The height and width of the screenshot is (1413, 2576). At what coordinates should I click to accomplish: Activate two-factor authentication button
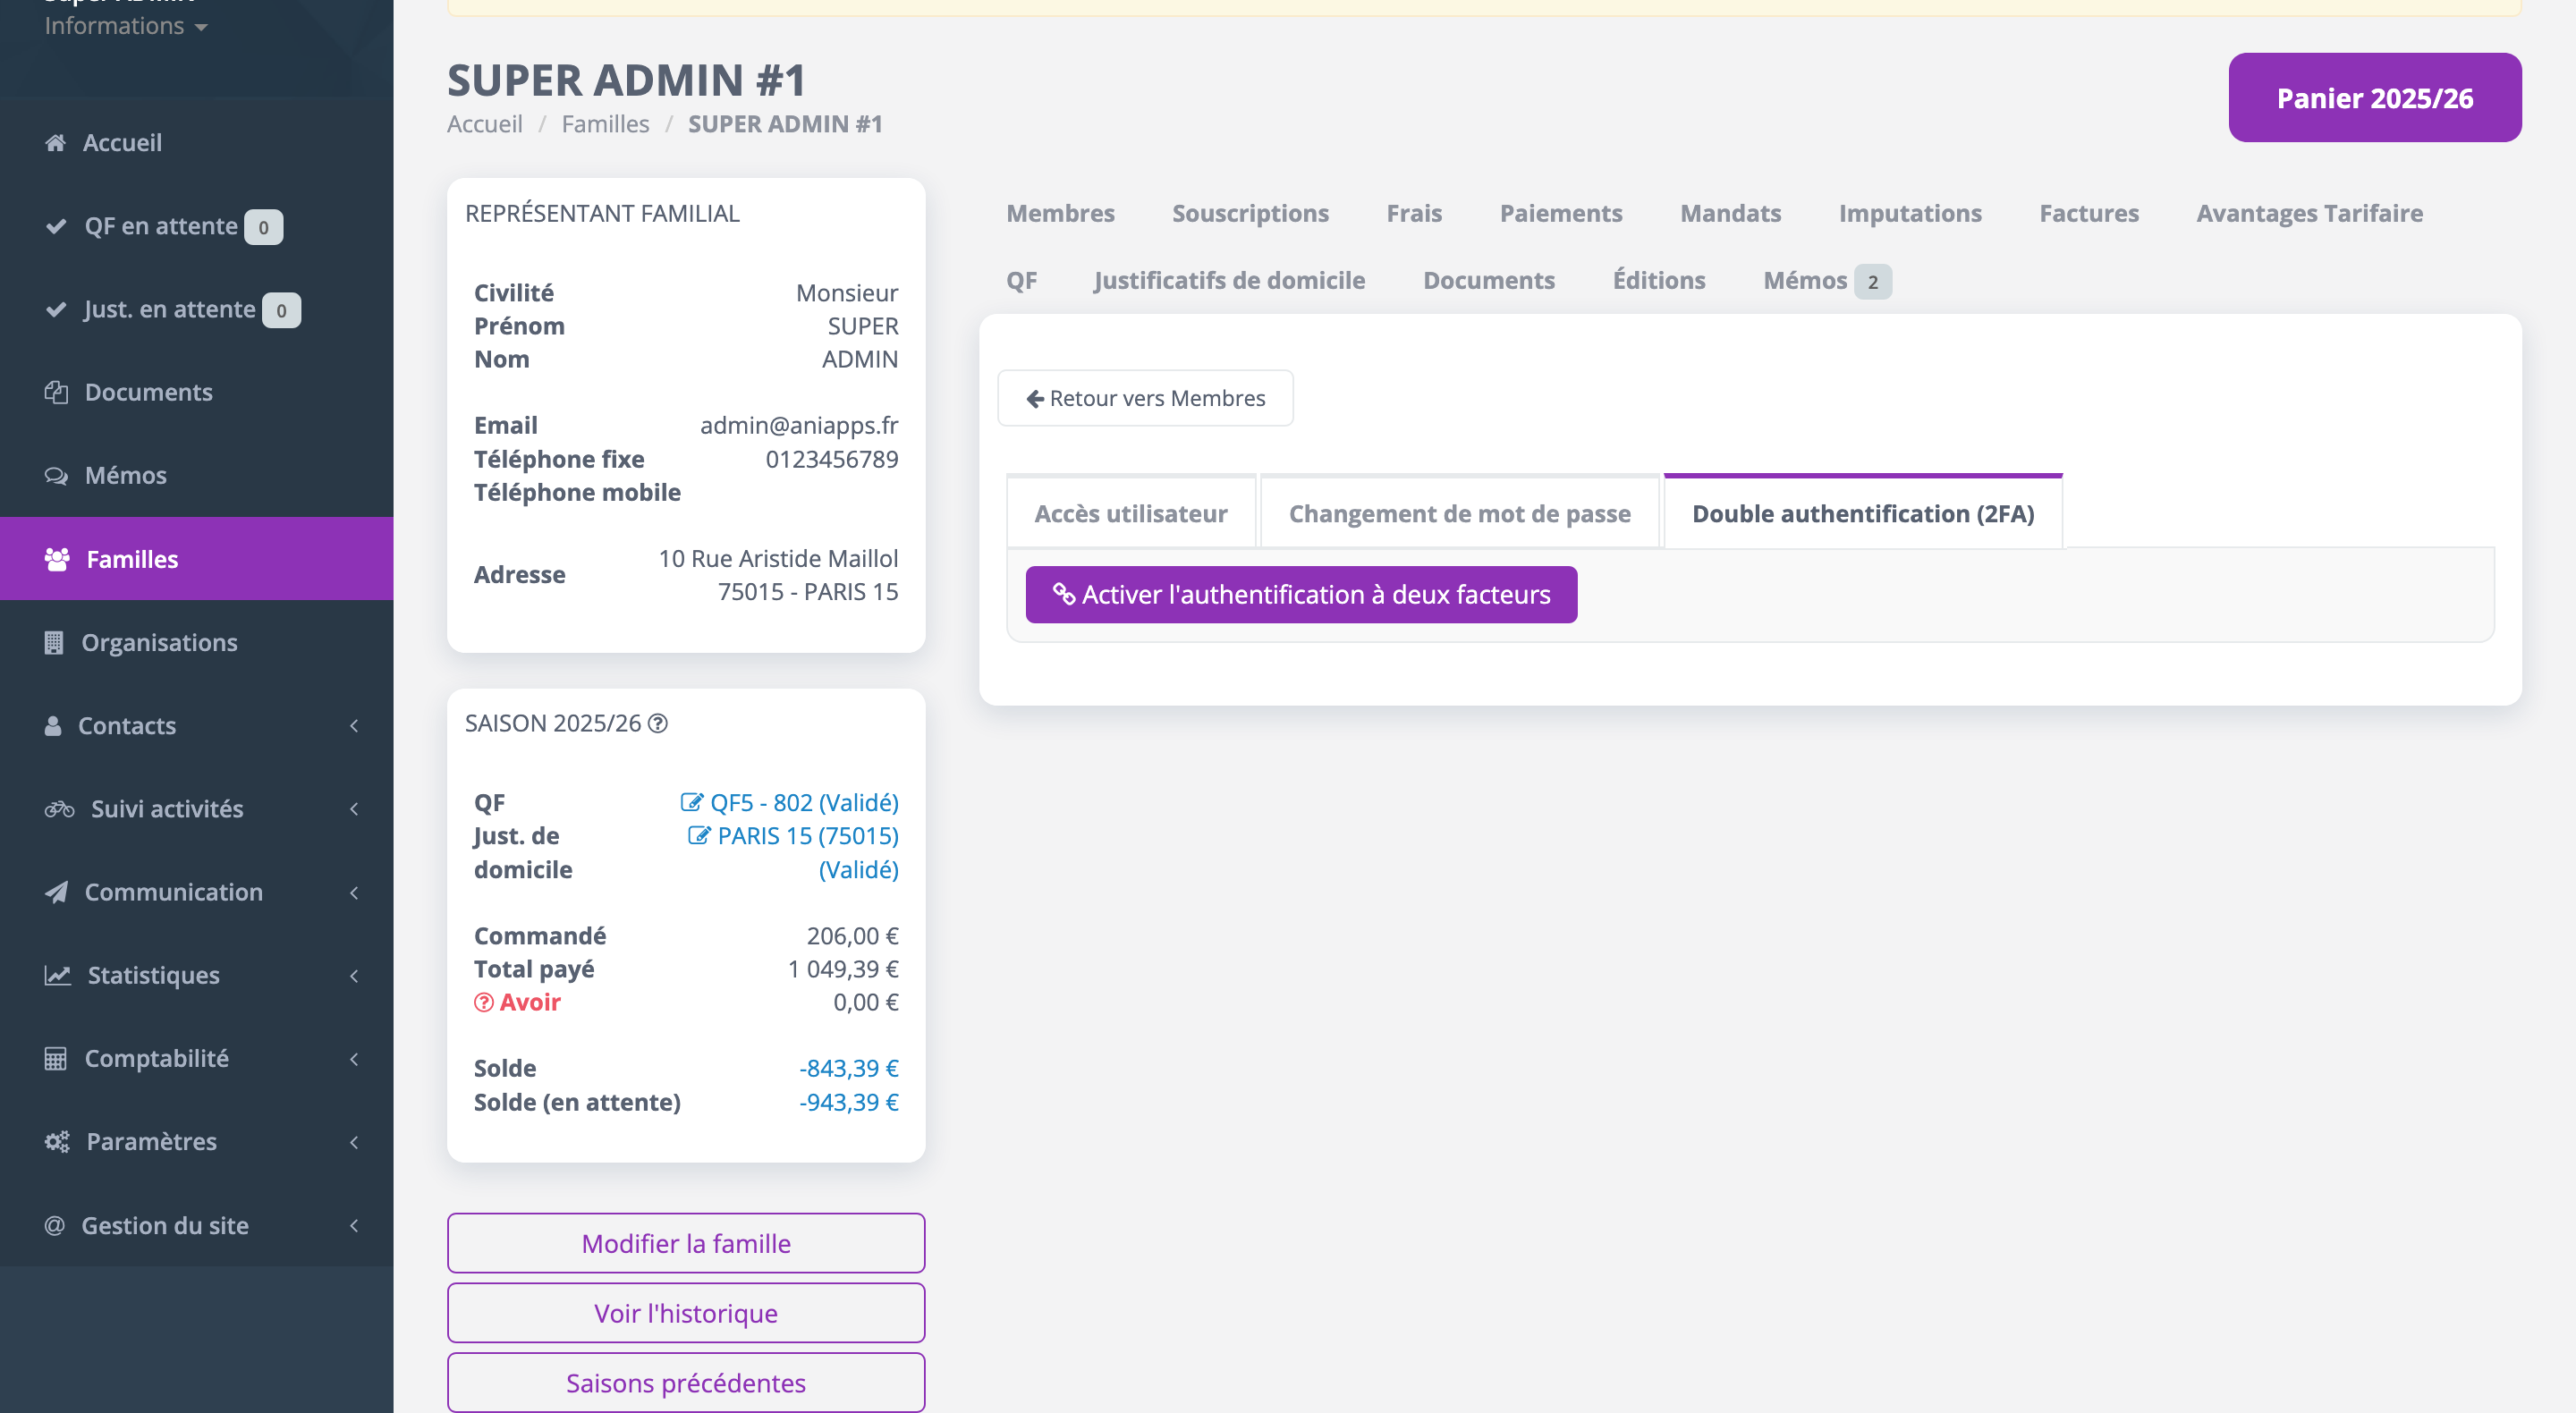[x=1301, y=594]
